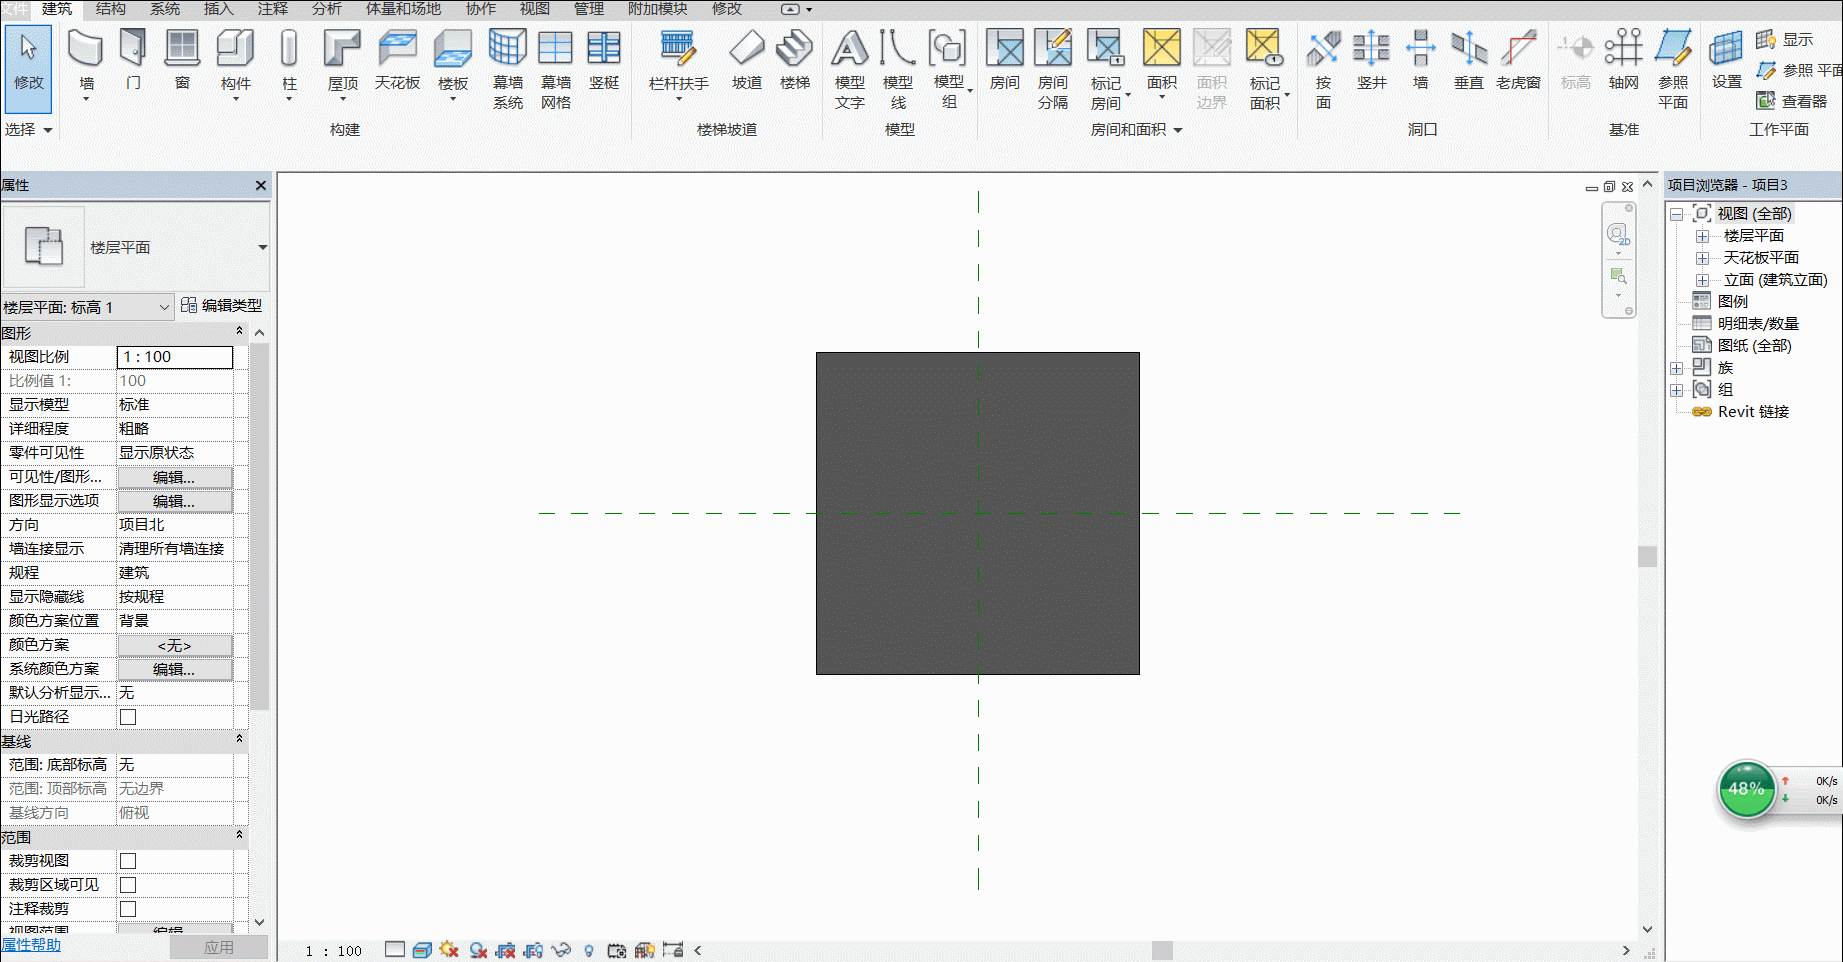Image resolution: width=1843 pixels, height=962 pixels.
Task: Click the 编辑类型 button
Action: pos(222,306)
